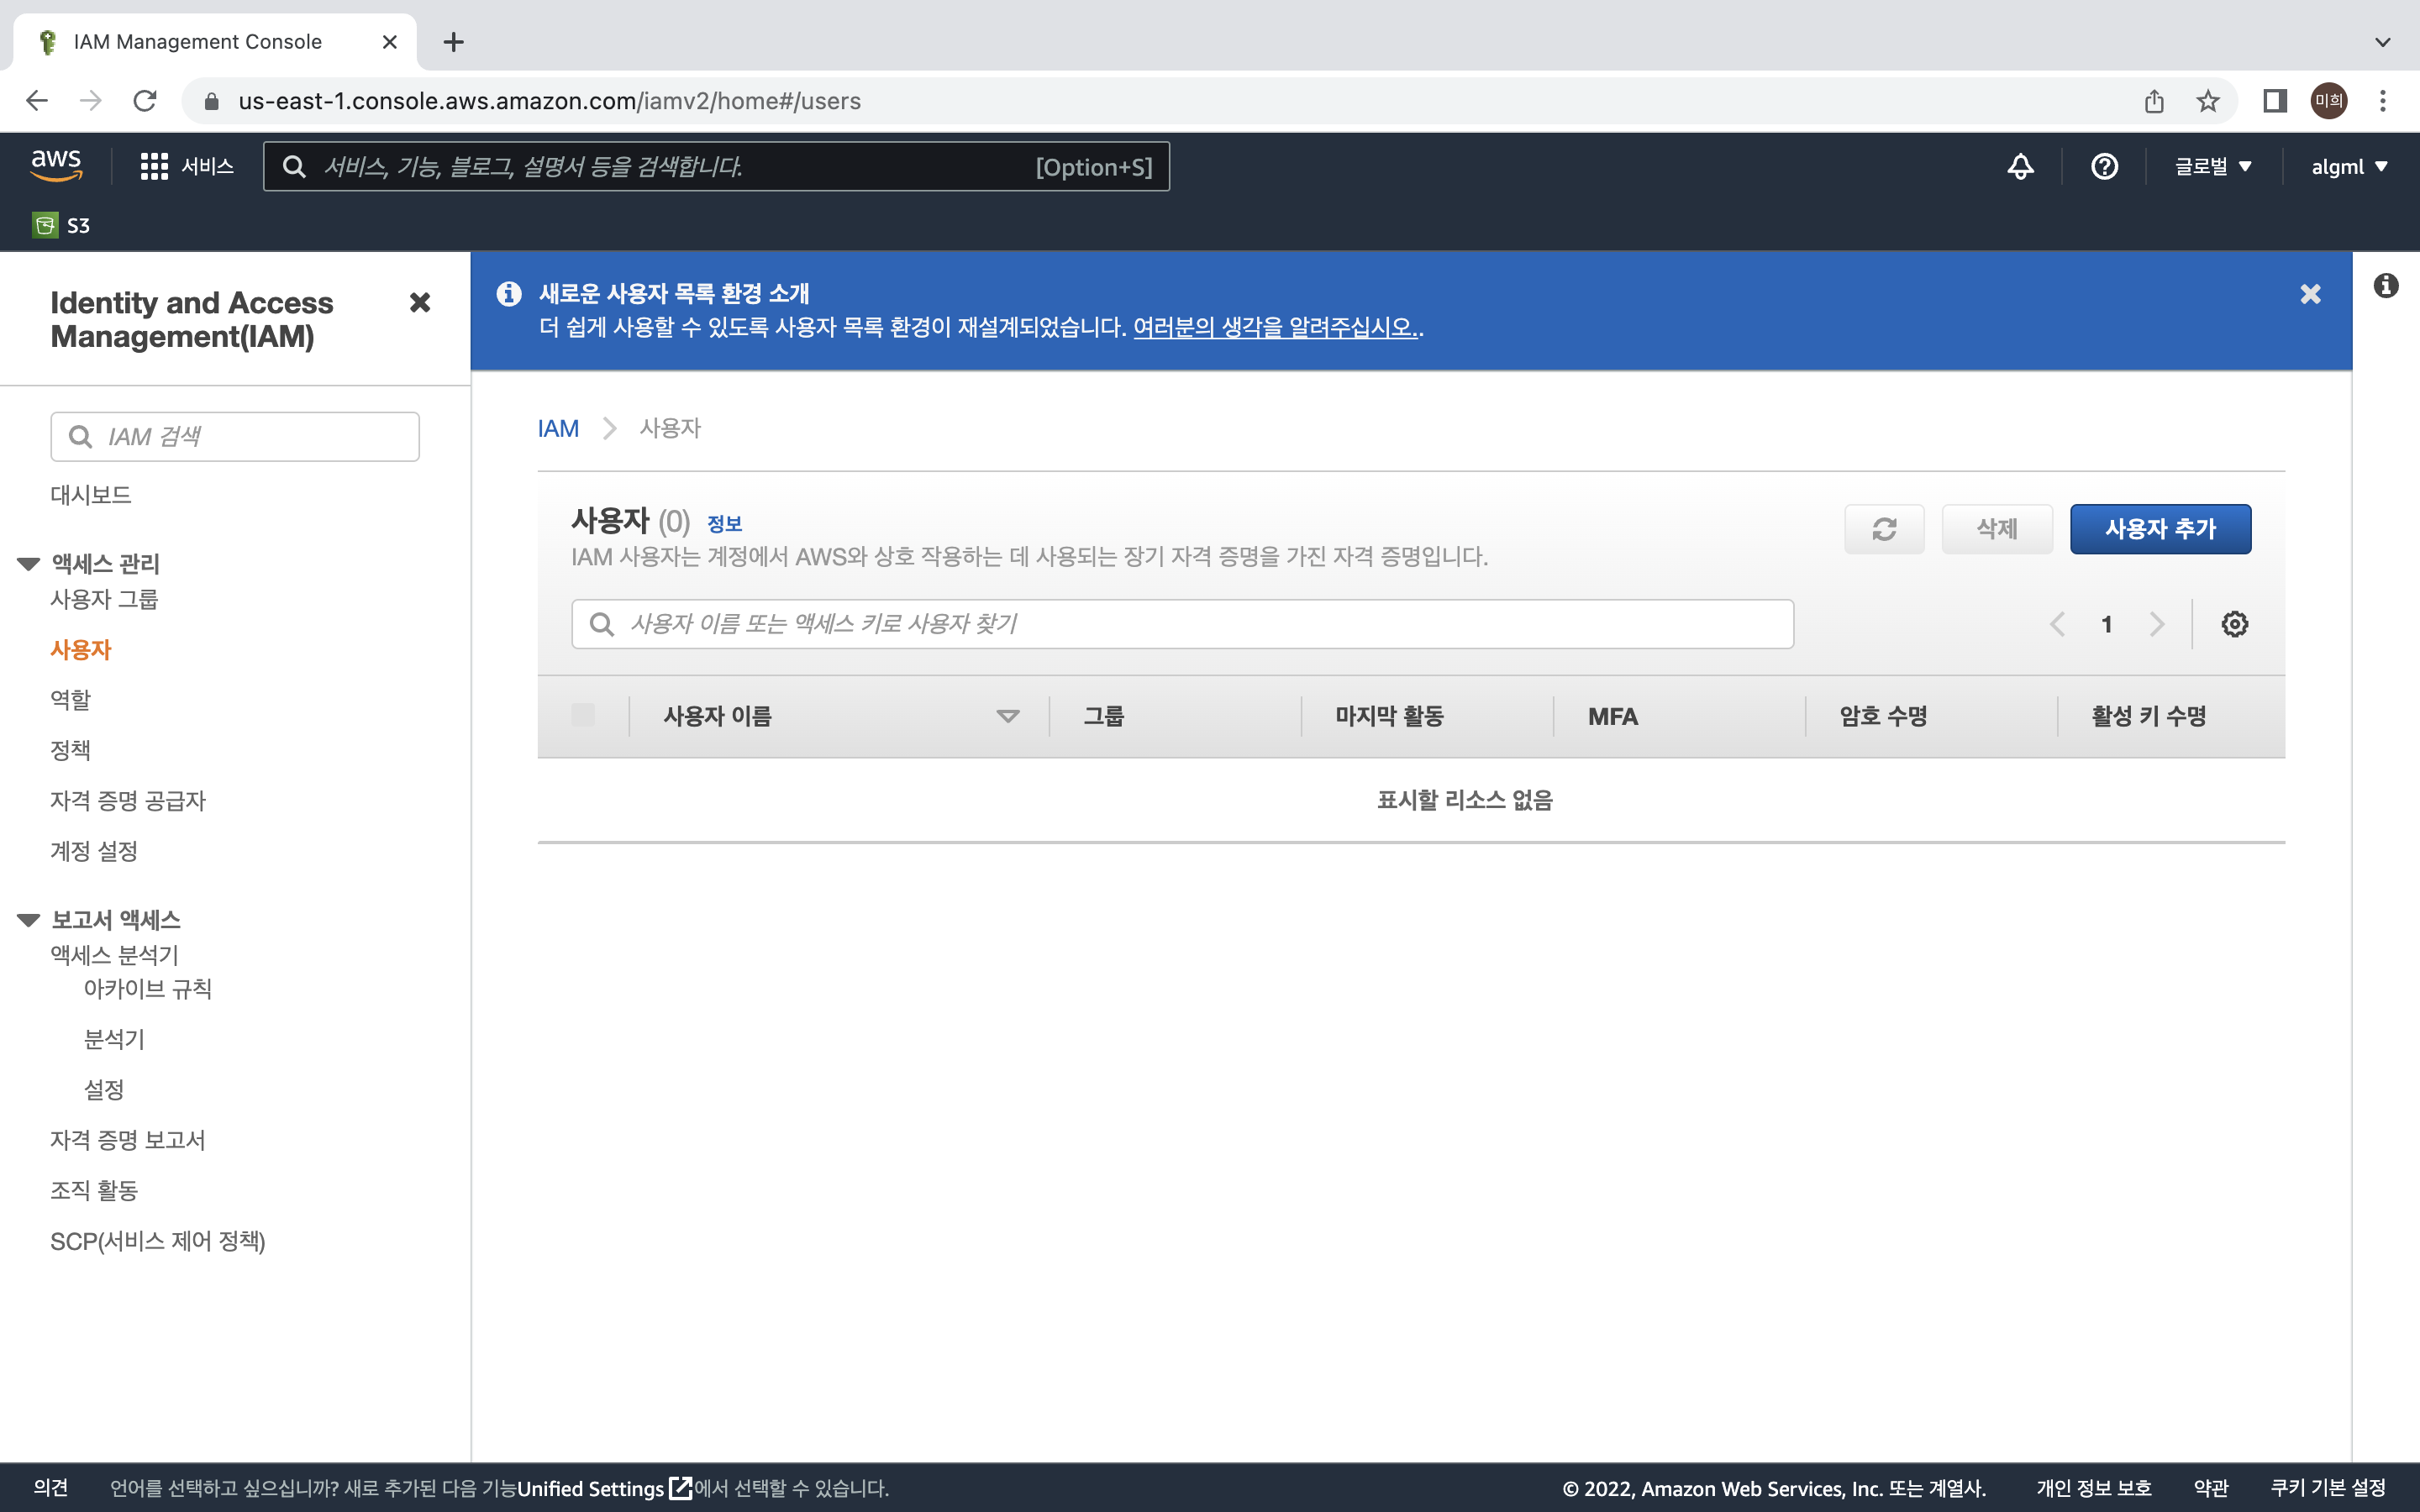
Task: Open 아카이브 규칙 in the sidebar
Action: [148, 989]
